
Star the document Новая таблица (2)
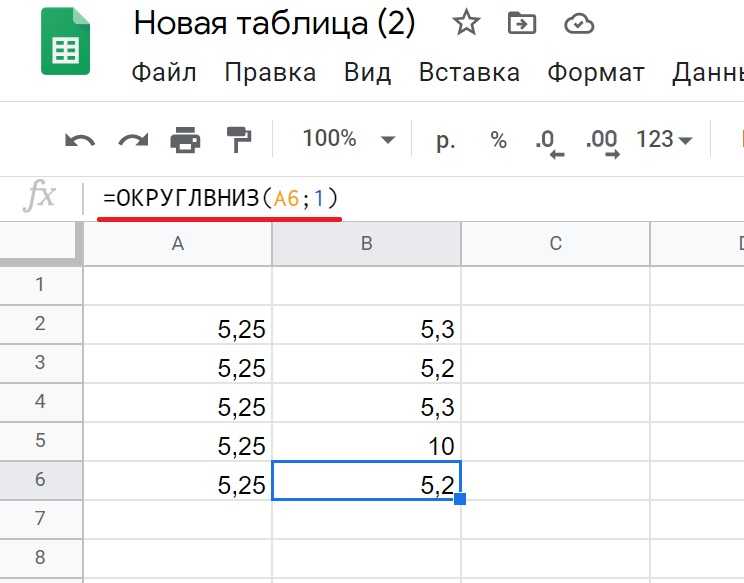coord(466,23)
